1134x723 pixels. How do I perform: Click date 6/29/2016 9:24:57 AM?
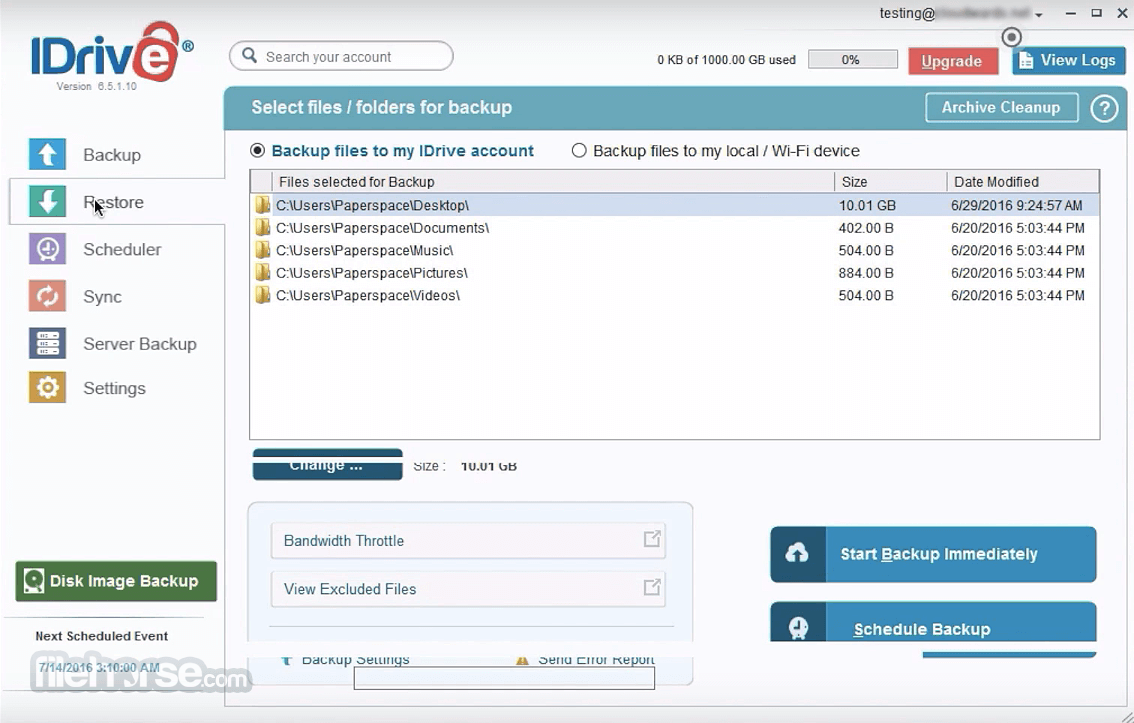(1017, 205)
